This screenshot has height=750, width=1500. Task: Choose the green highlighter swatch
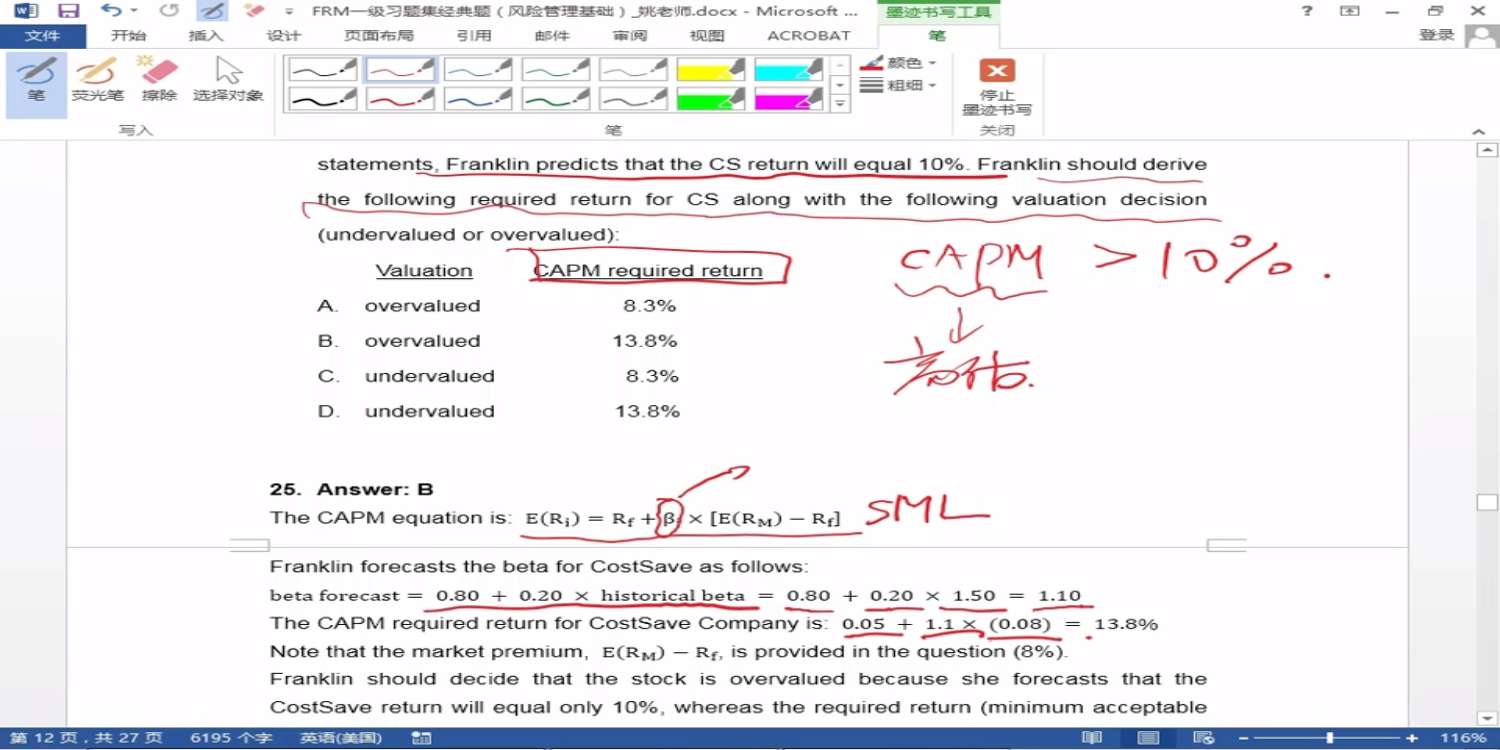click(x=710, y=99)
